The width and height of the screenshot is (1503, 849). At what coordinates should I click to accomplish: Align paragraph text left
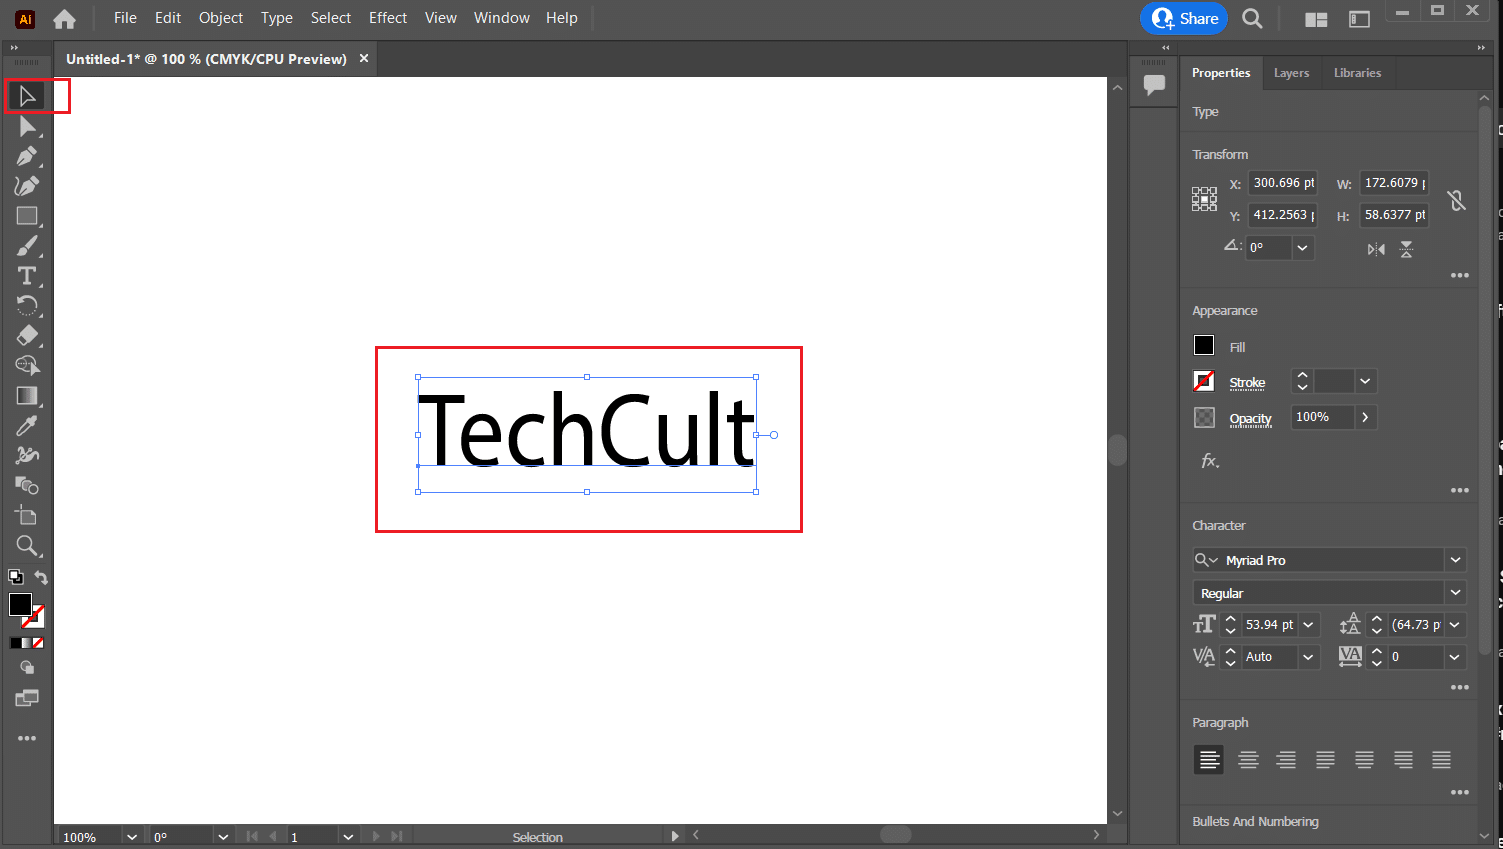(1208, 760)
